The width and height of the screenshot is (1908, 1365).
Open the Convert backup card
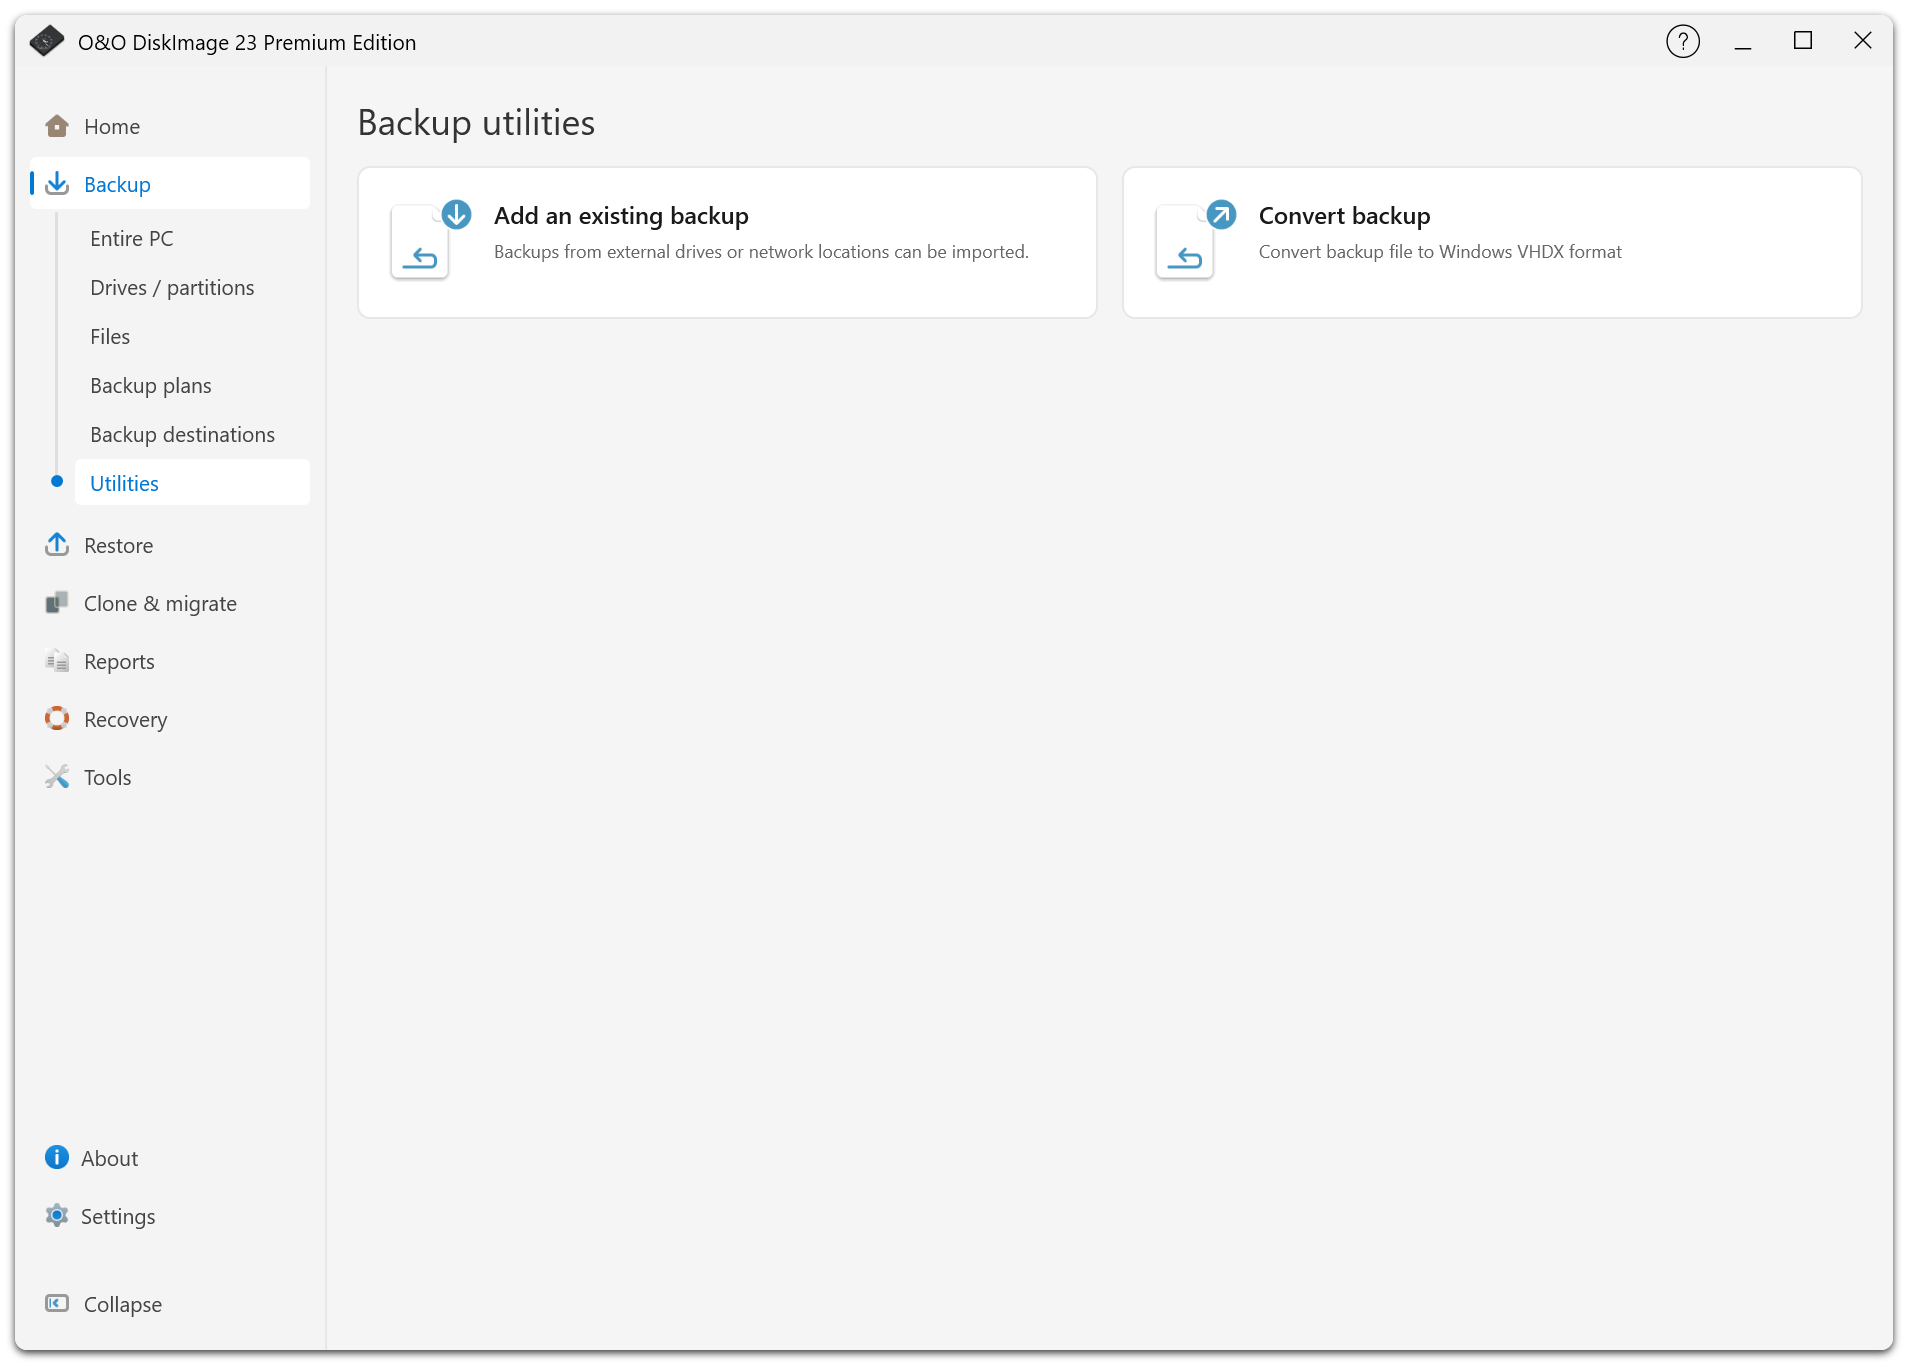(1492, 242)
